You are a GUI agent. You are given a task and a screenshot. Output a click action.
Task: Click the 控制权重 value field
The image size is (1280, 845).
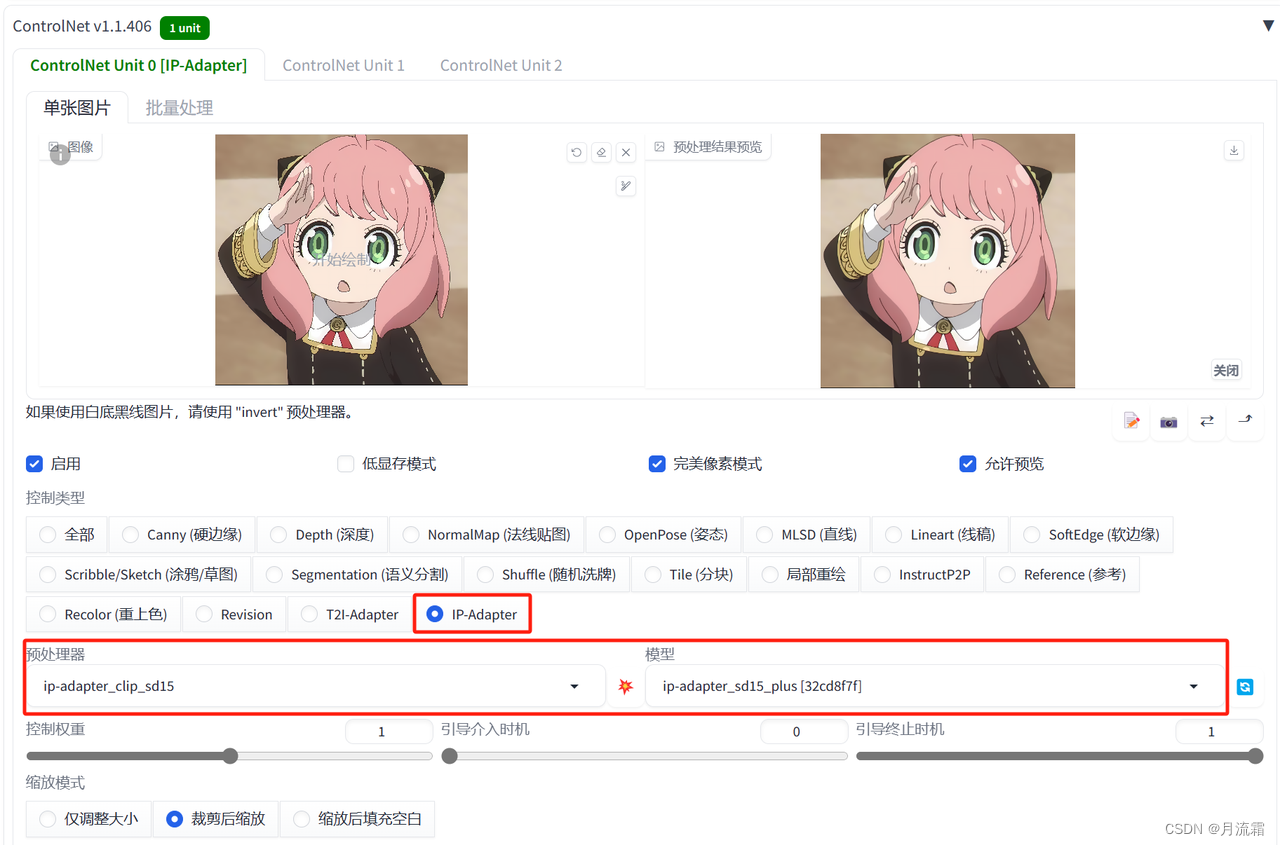tap(389, 732)
